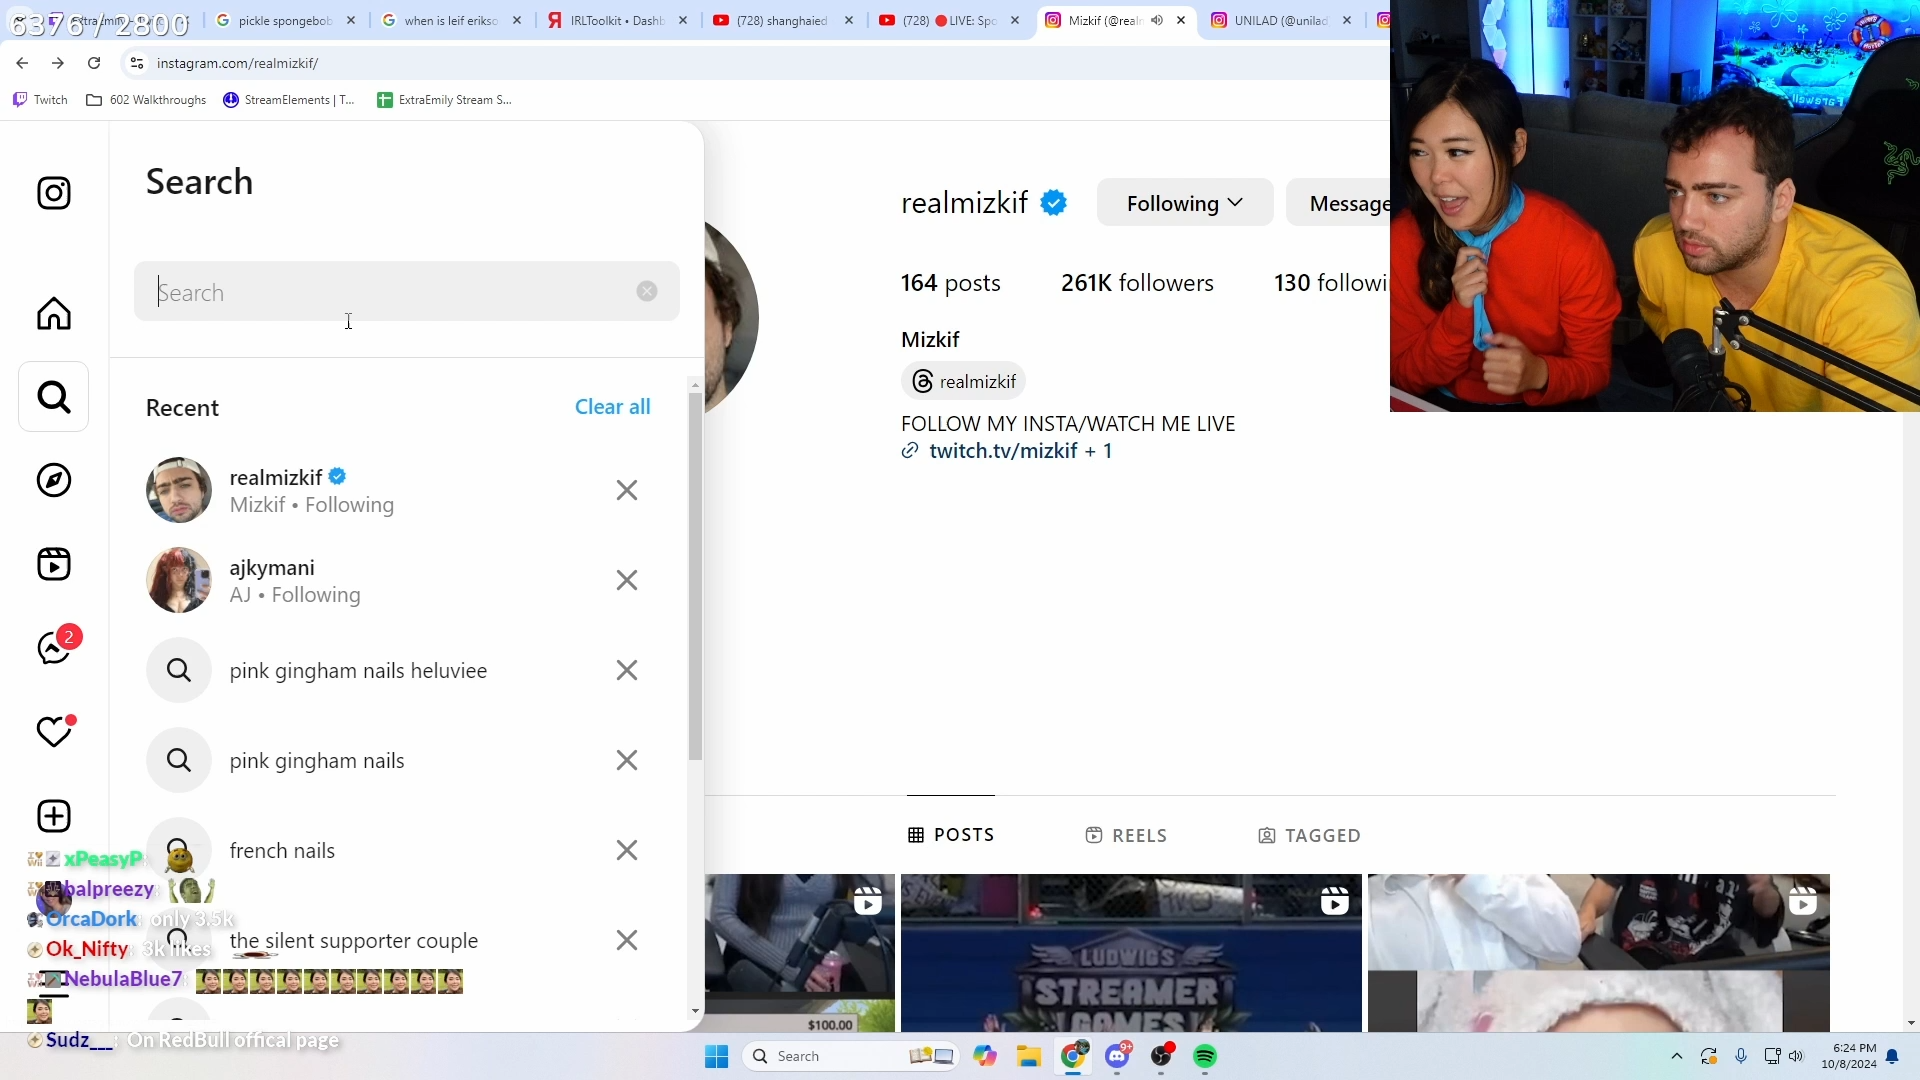Click the create new post icon

point(54,817)
